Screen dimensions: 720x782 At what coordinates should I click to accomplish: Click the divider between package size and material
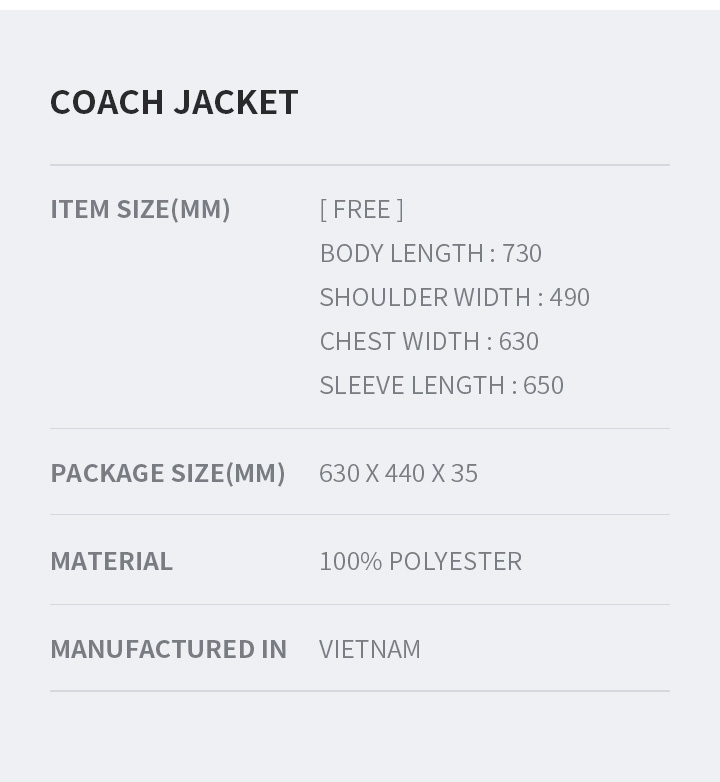(360, 515)
